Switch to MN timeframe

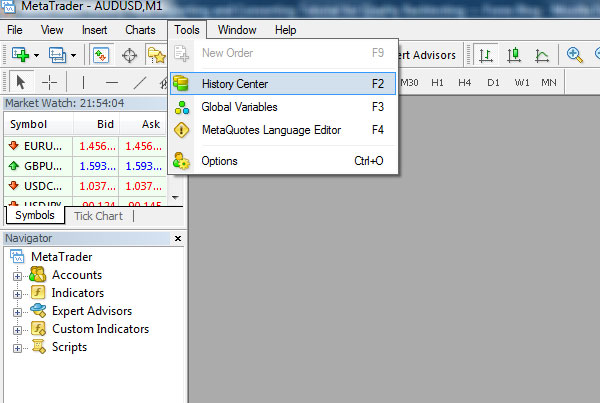(549, 82)
